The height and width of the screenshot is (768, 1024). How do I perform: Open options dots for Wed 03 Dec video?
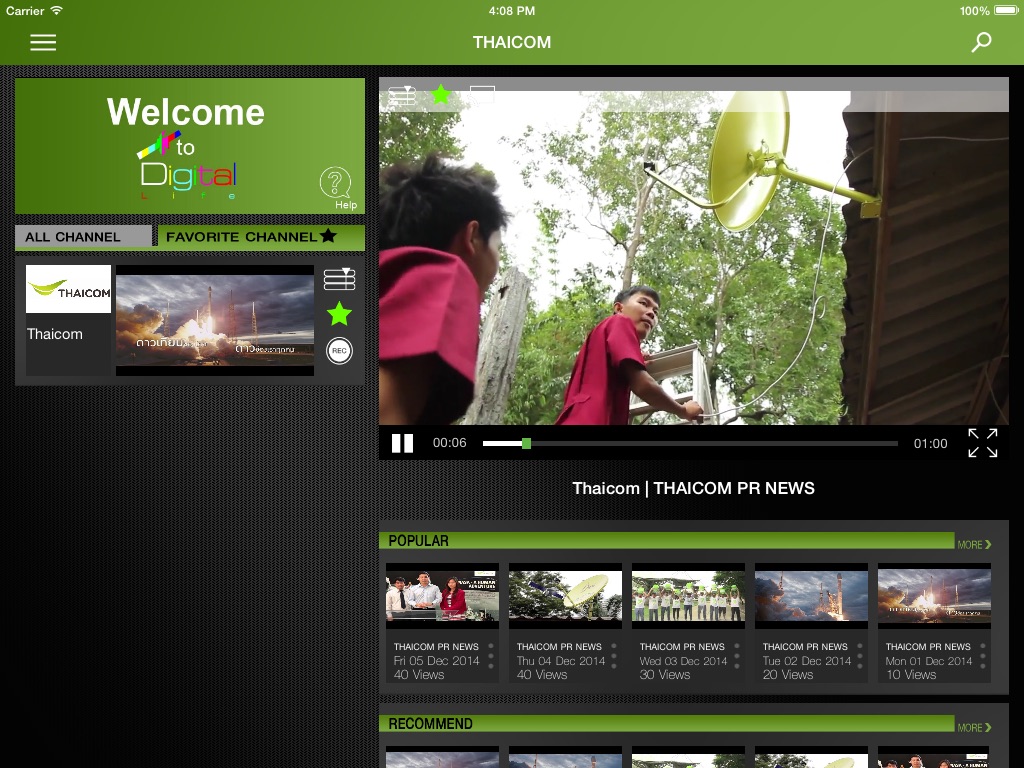737,656
